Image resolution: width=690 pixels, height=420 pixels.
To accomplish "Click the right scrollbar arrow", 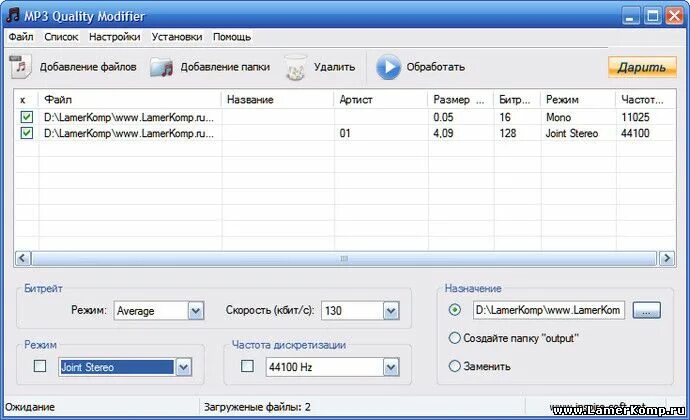I will click(667, 258).
